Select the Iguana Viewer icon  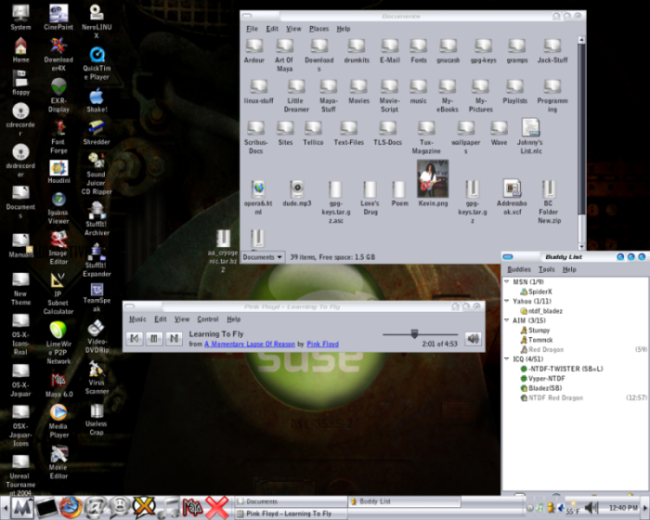pyautogui.click(x=58, y=199)
